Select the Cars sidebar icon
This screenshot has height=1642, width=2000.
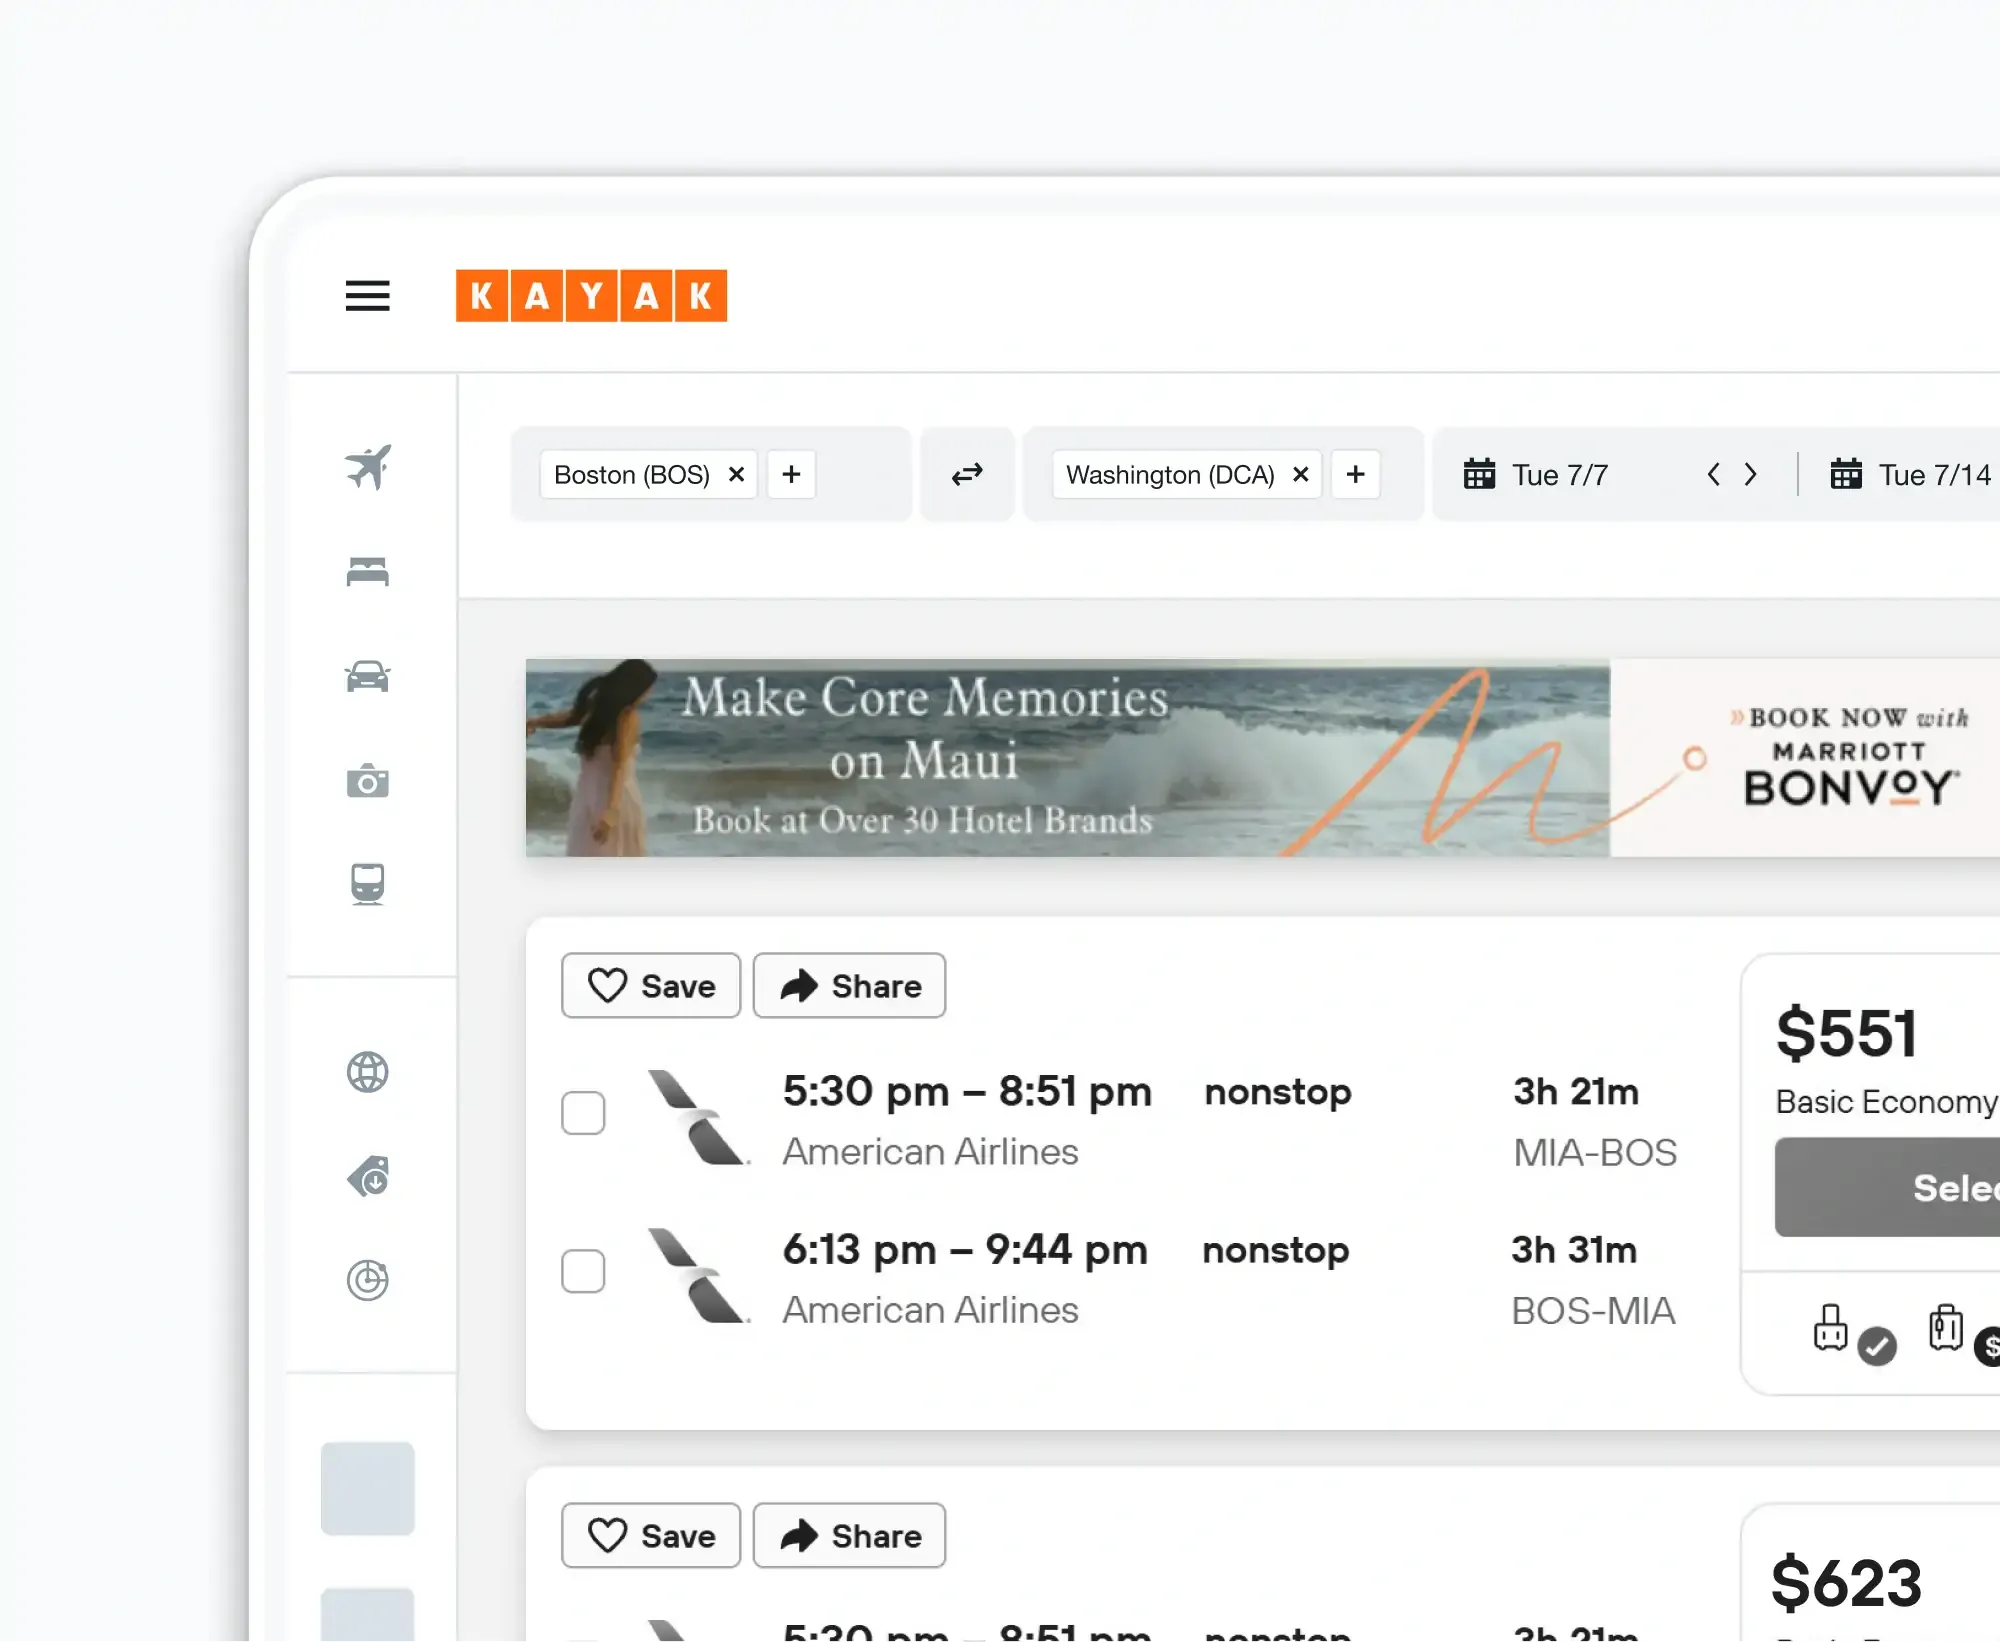pyautogui.click(x=368, y=677)
